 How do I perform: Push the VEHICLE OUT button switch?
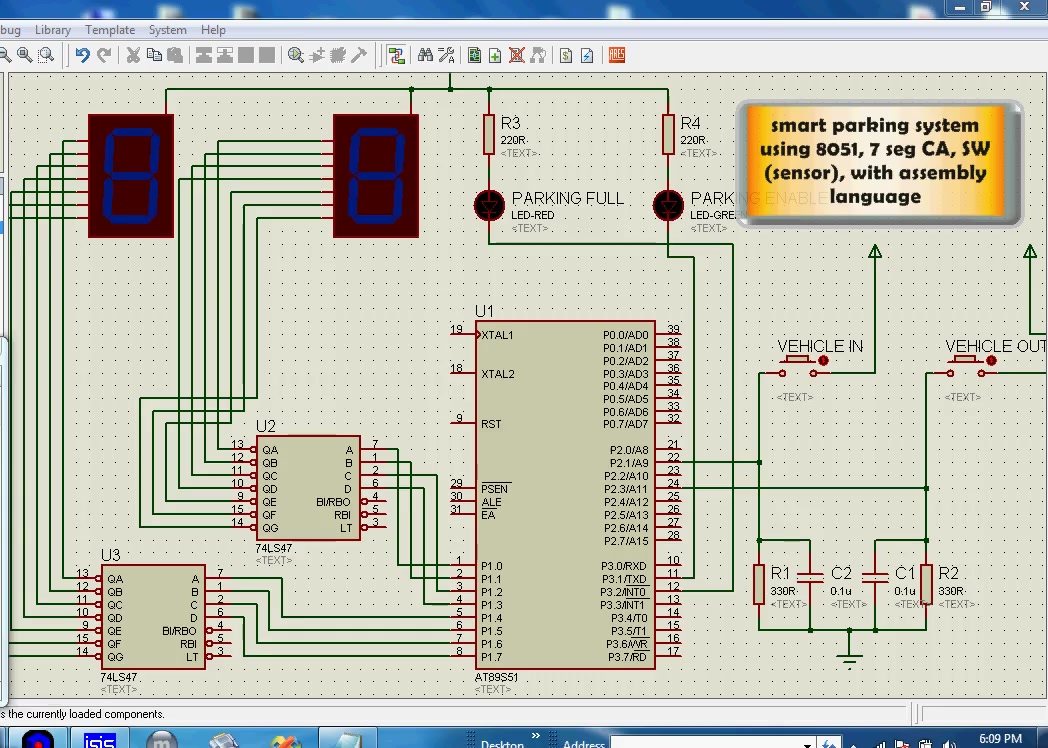965,368
